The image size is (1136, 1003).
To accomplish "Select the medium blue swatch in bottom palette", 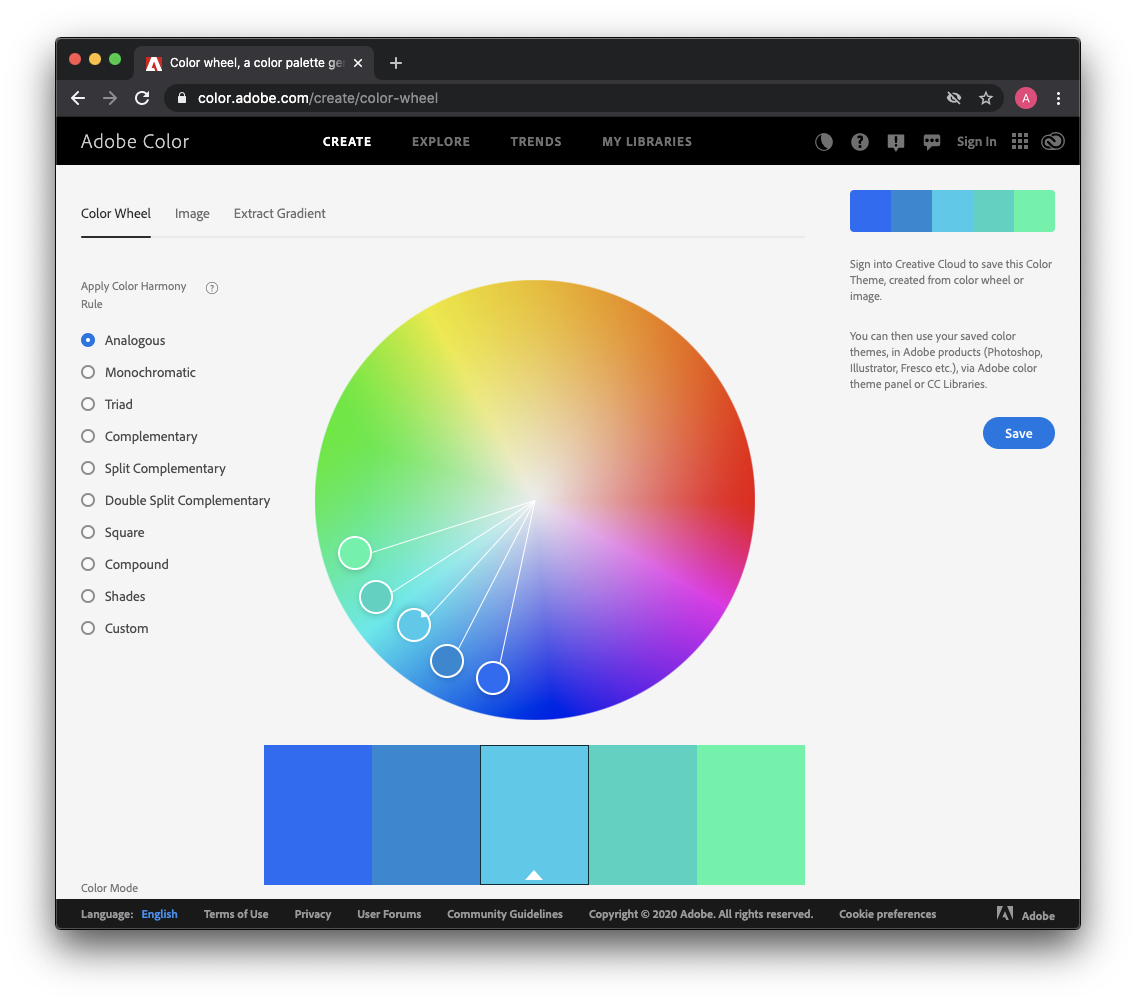I will pos(426,815).
